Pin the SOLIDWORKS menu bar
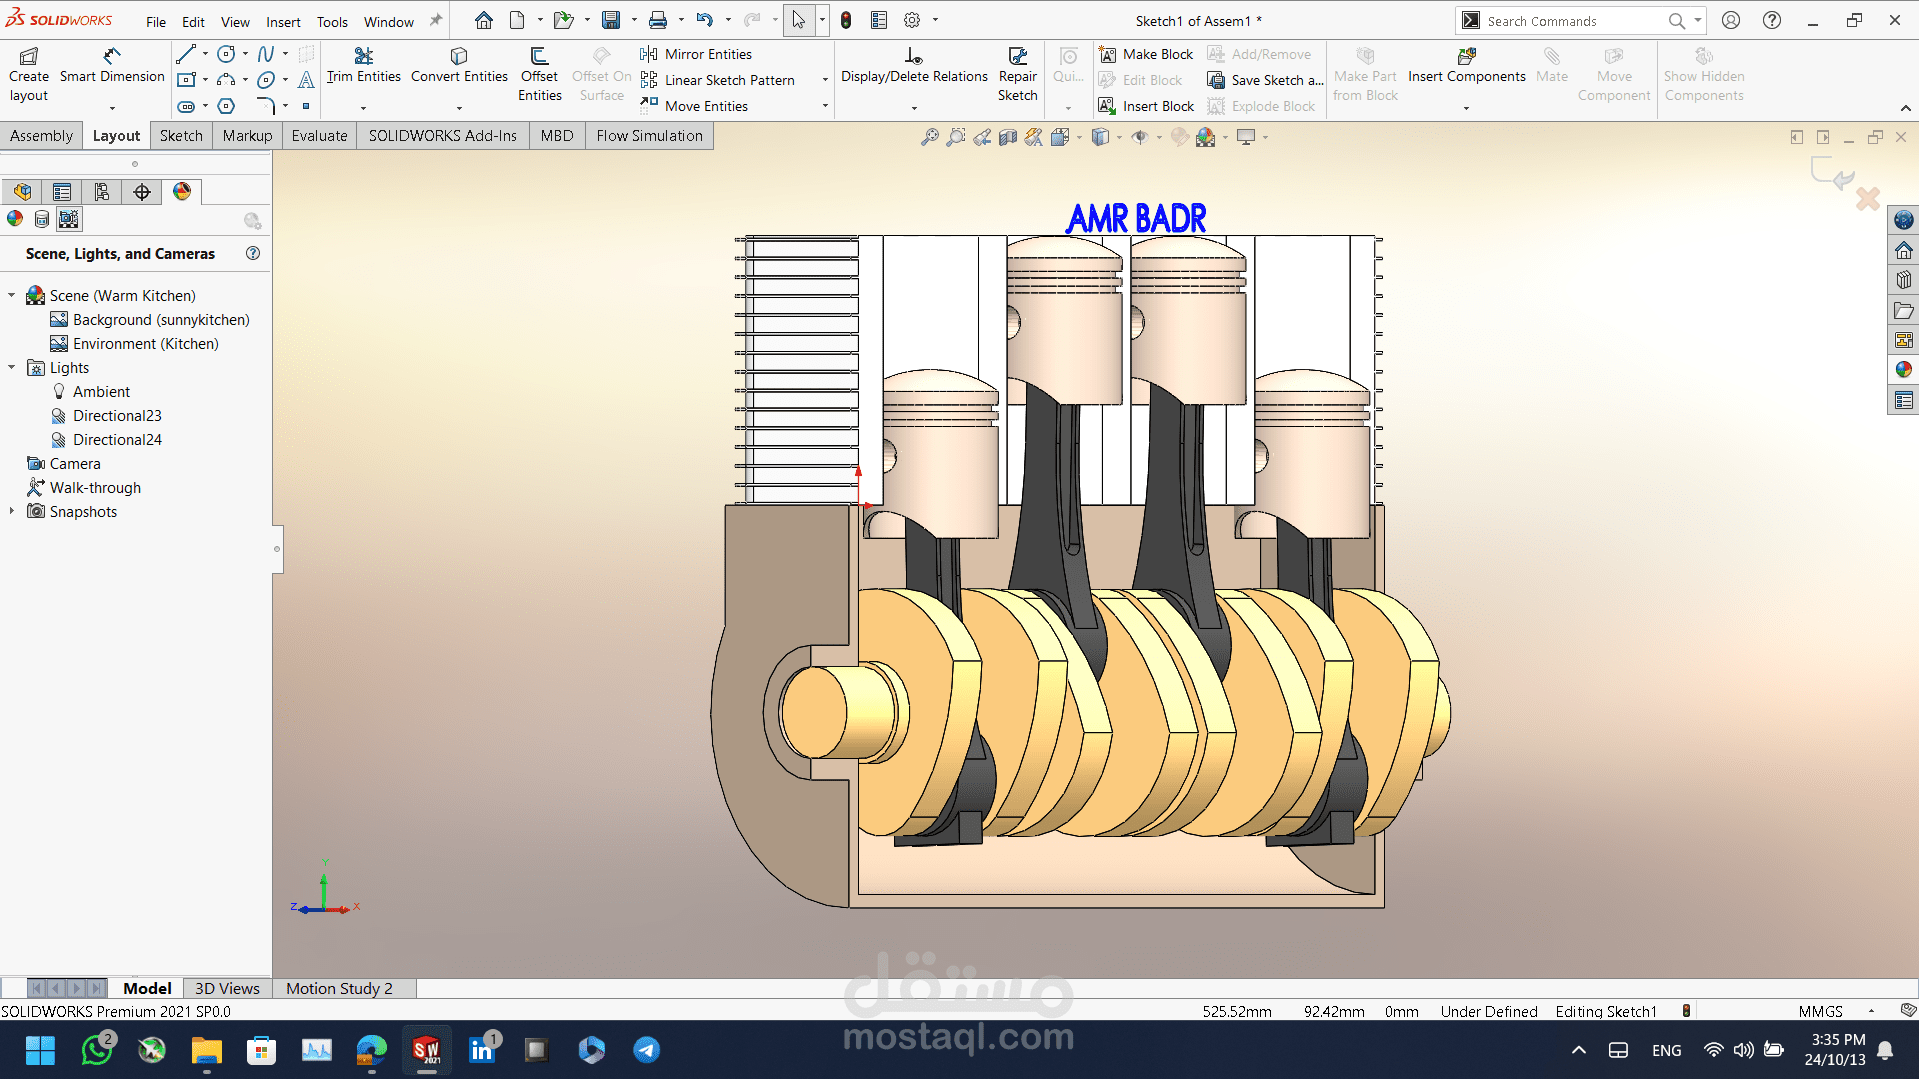The image size is (1919, 1079). click(436, 20)
